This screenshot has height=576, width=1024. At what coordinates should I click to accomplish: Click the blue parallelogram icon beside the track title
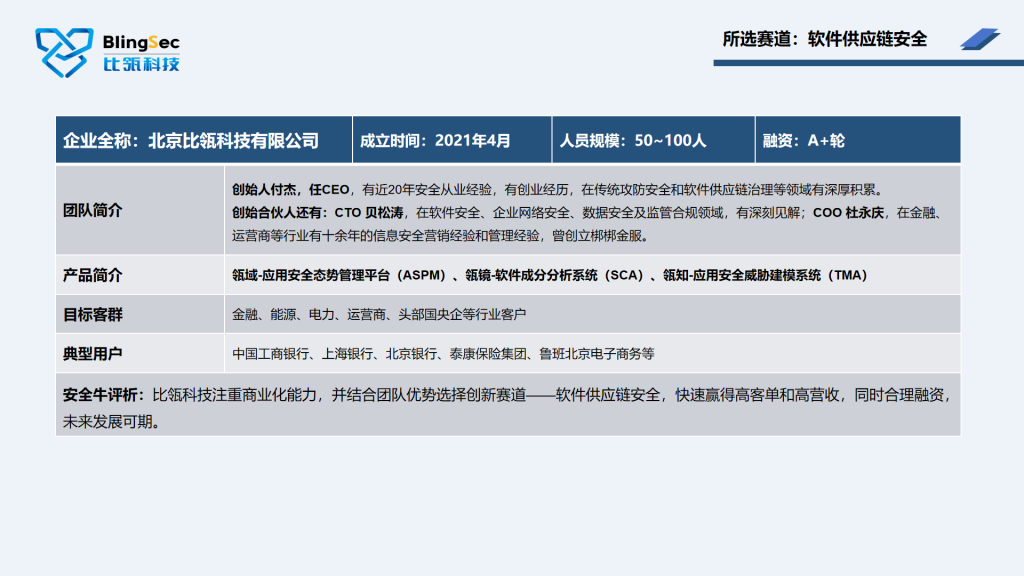point(980,39)
